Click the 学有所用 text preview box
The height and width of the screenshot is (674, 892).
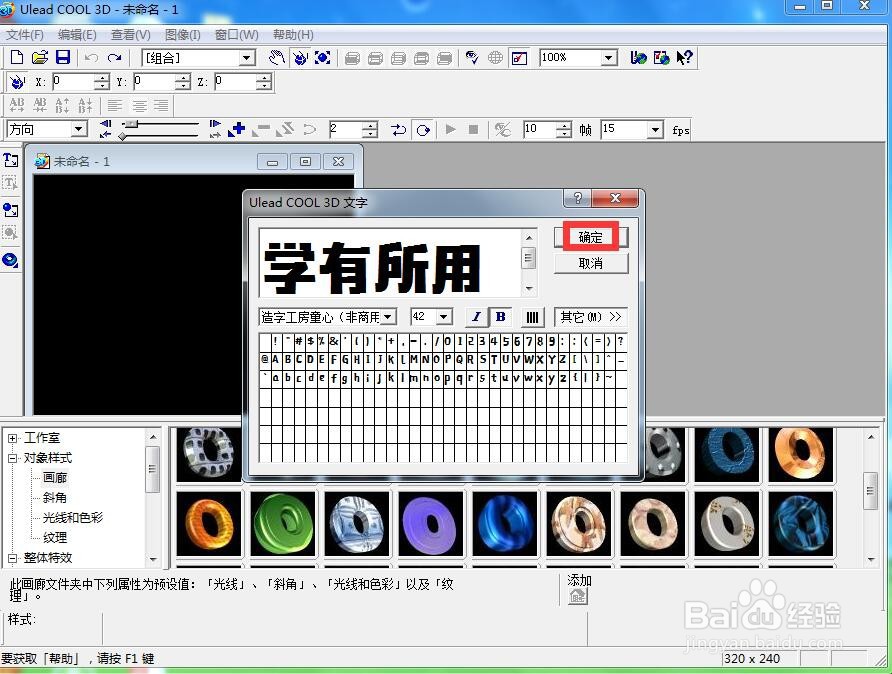pos(390,263)
